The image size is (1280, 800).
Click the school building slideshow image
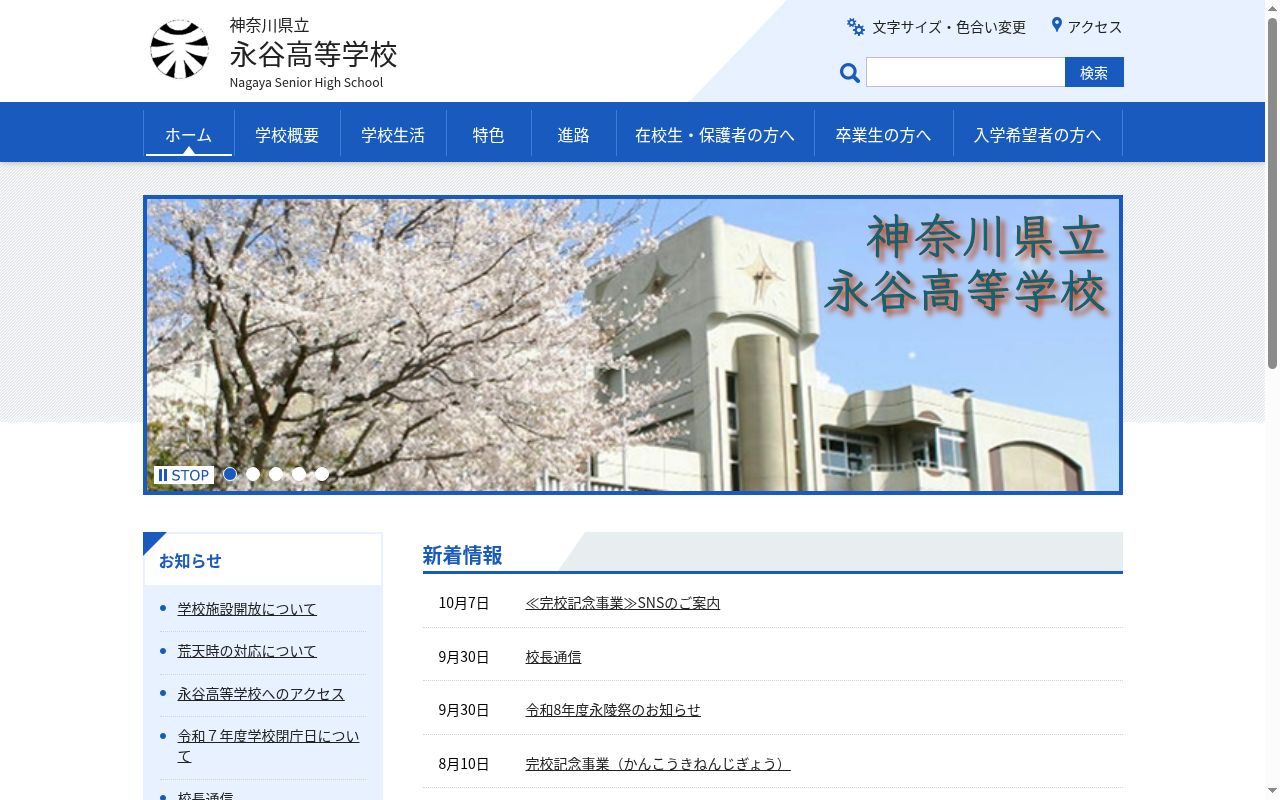point(633,345)
